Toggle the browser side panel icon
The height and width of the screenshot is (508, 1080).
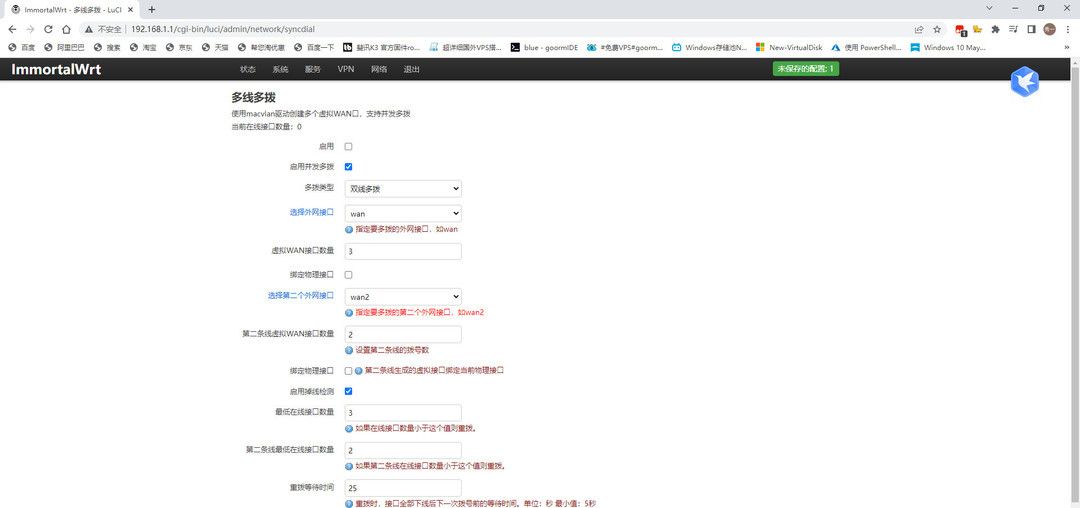coord(1031,30)
